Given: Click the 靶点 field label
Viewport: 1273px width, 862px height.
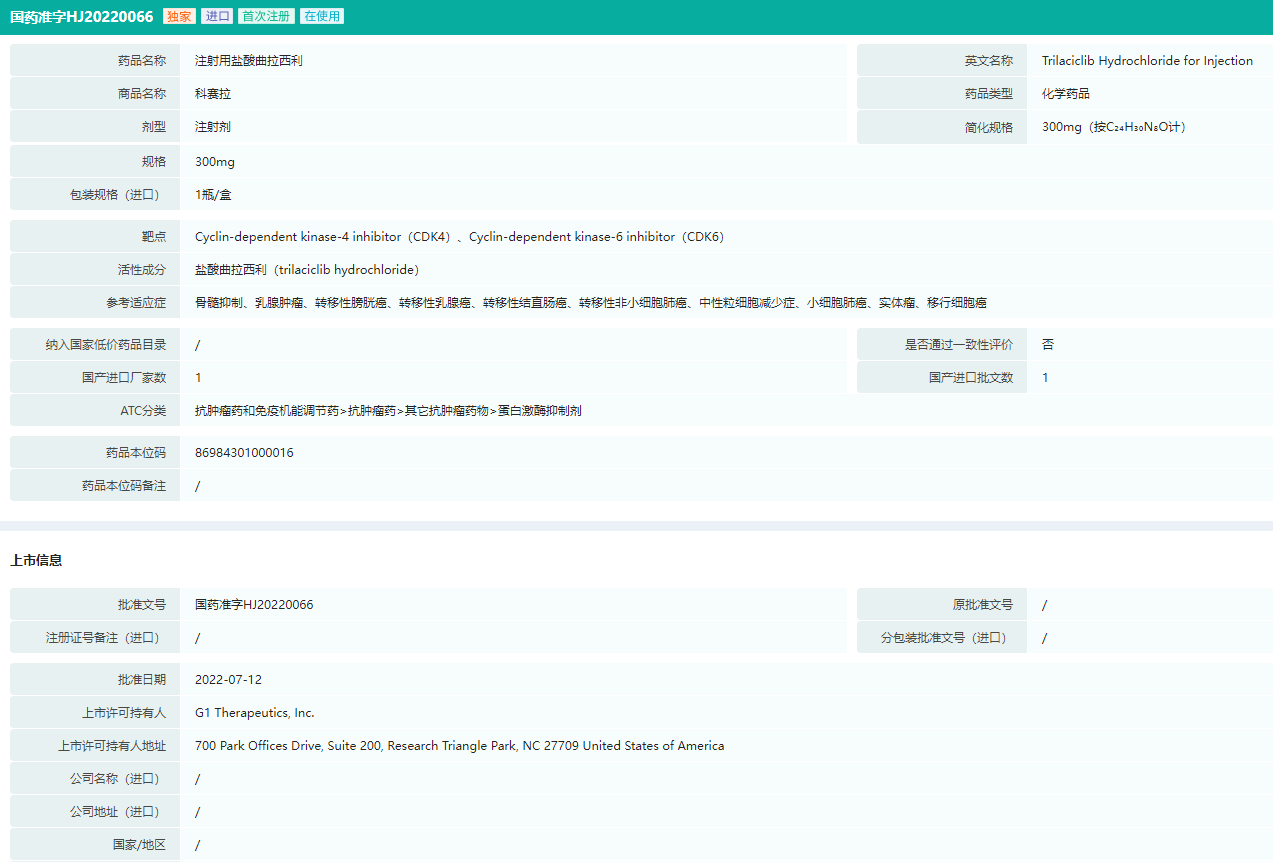Looking at the screenshot, I should tap(154, 237).
